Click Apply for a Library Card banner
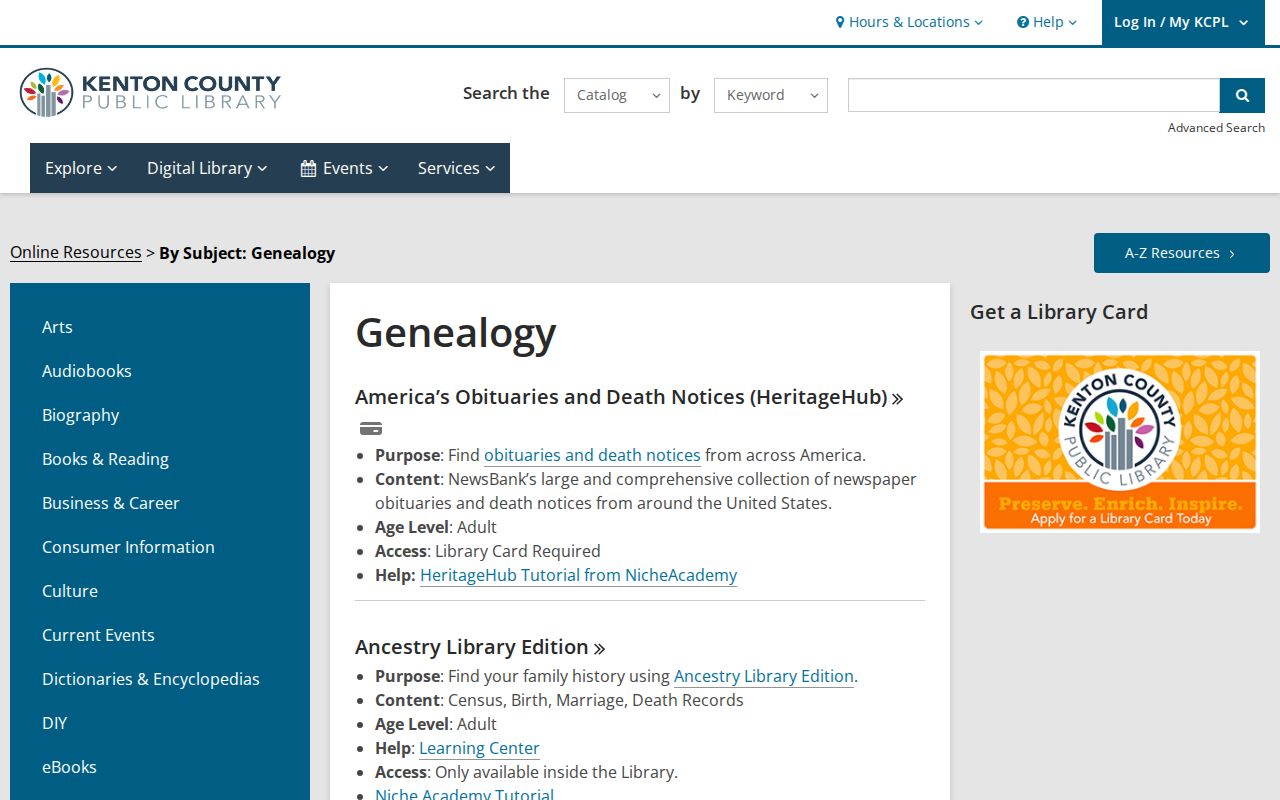 click(1120, 442)
